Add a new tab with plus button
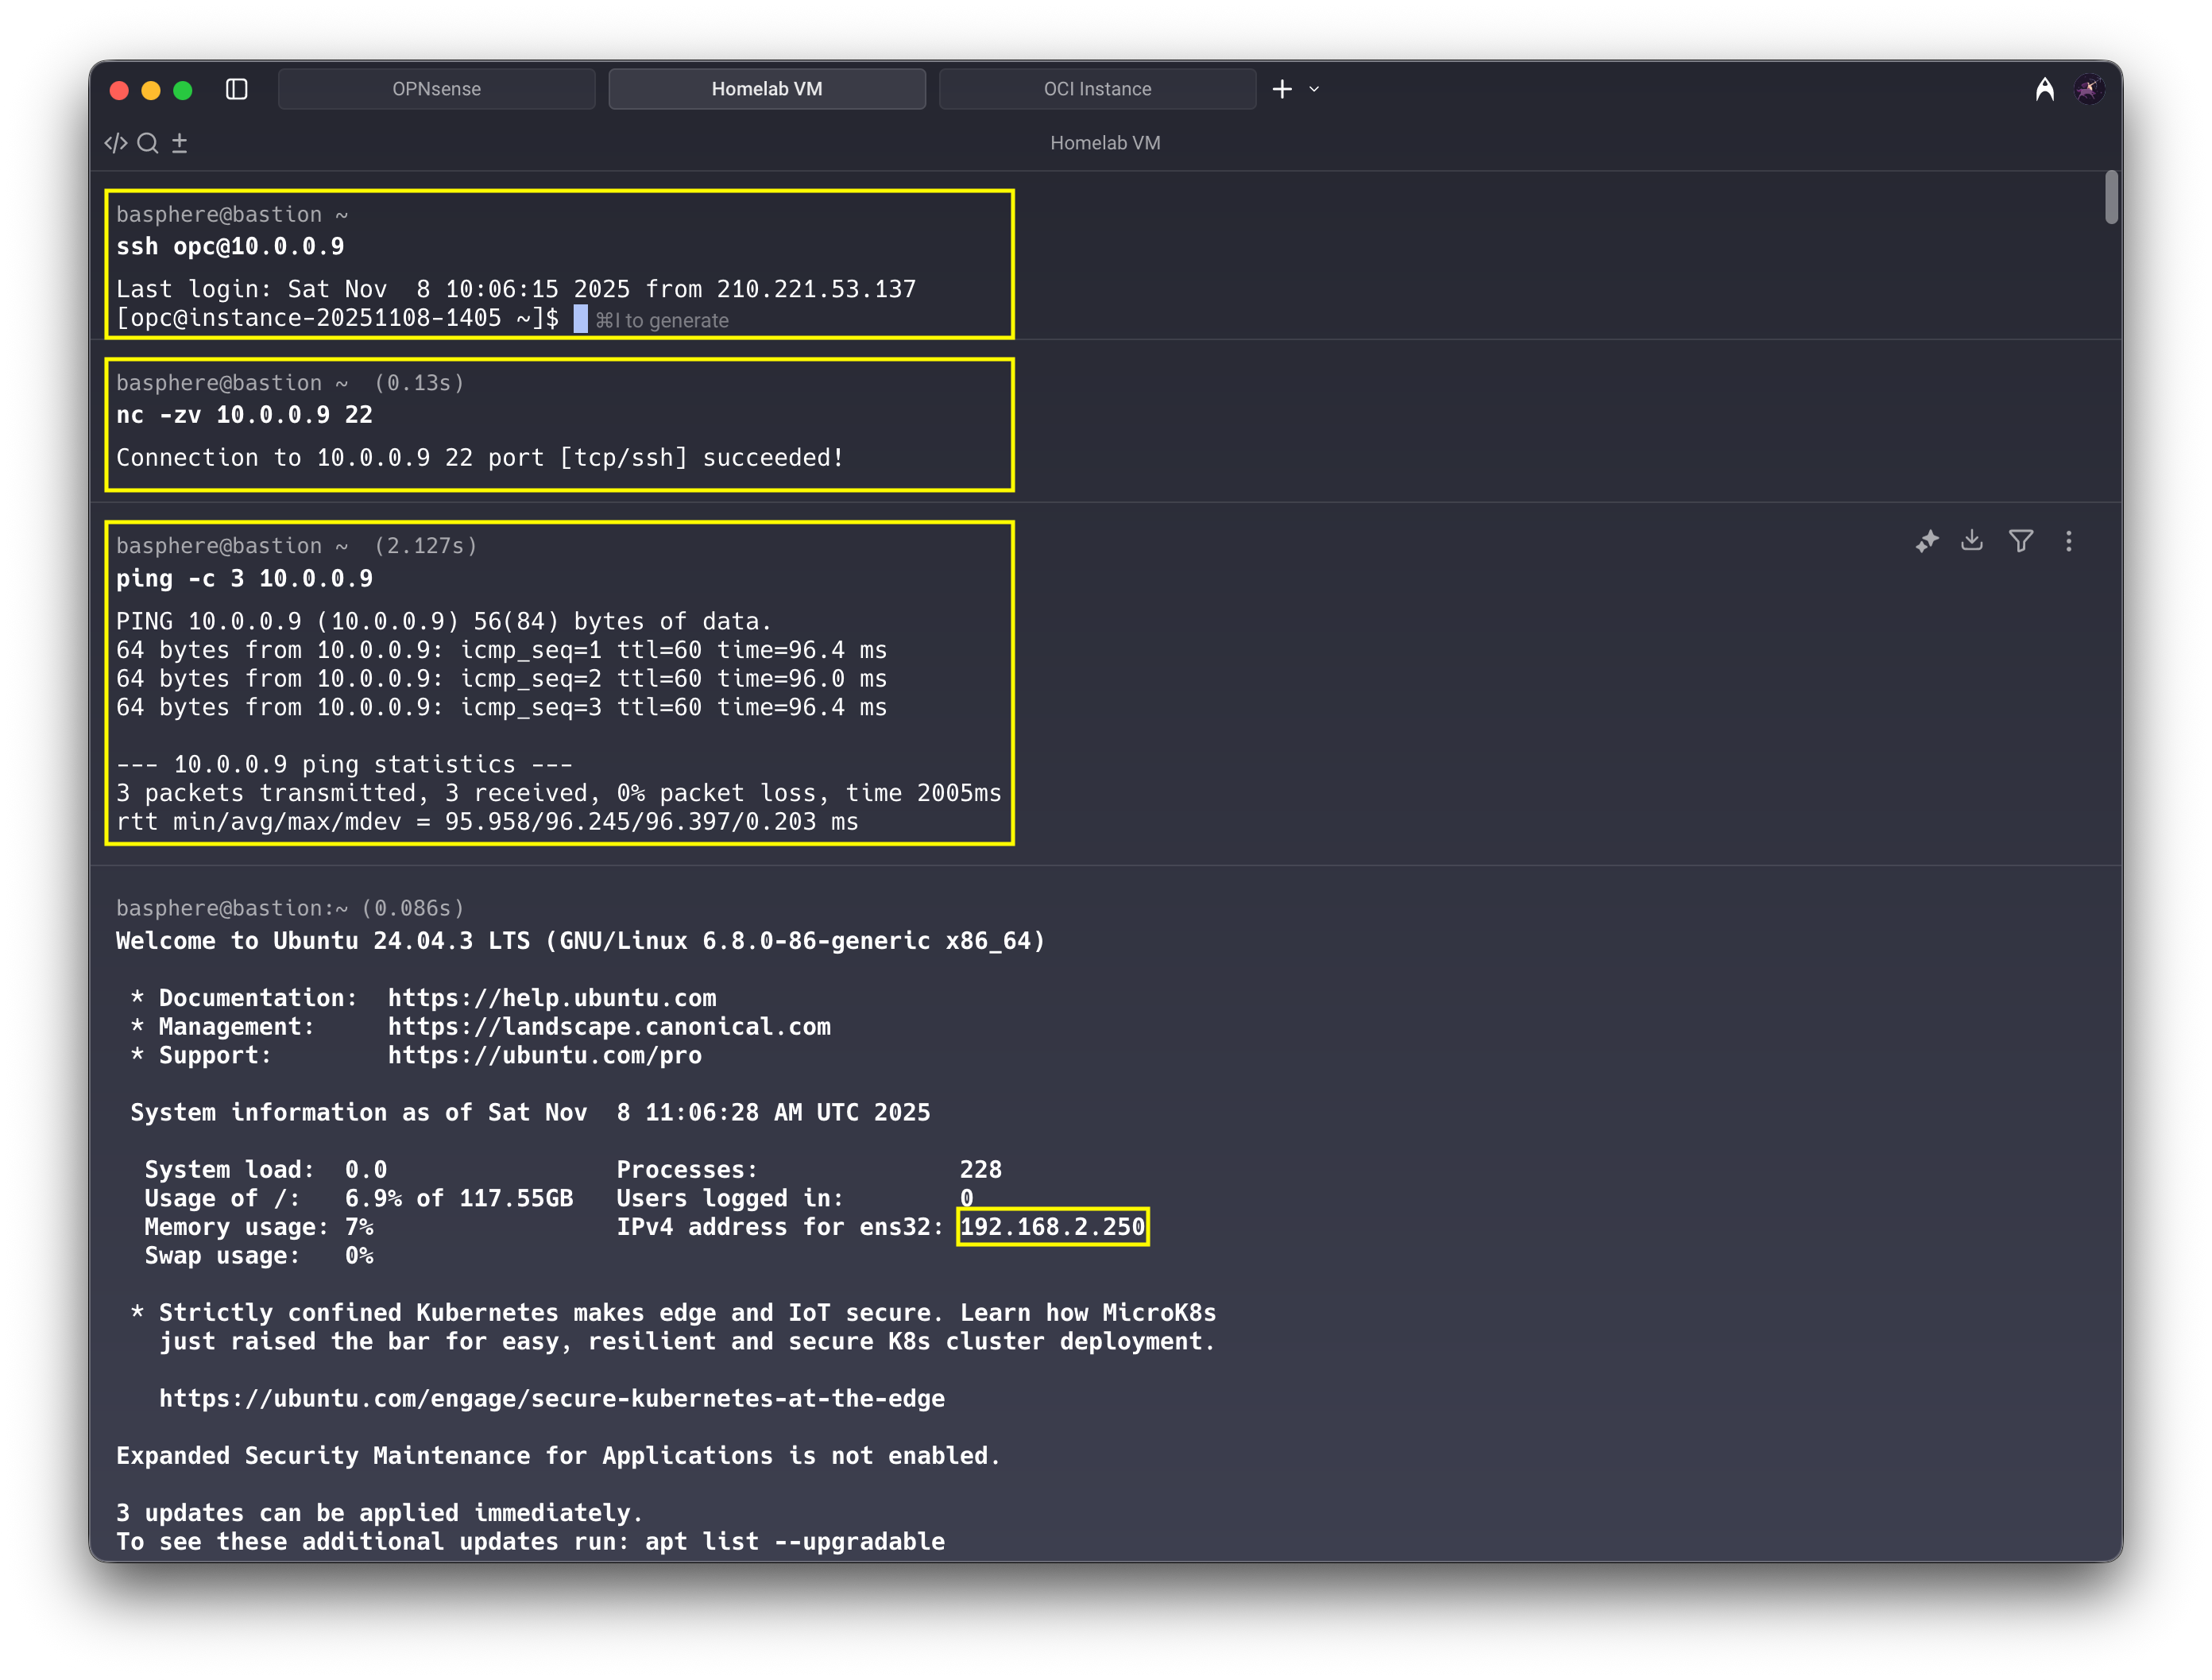 click(1282, 89)
